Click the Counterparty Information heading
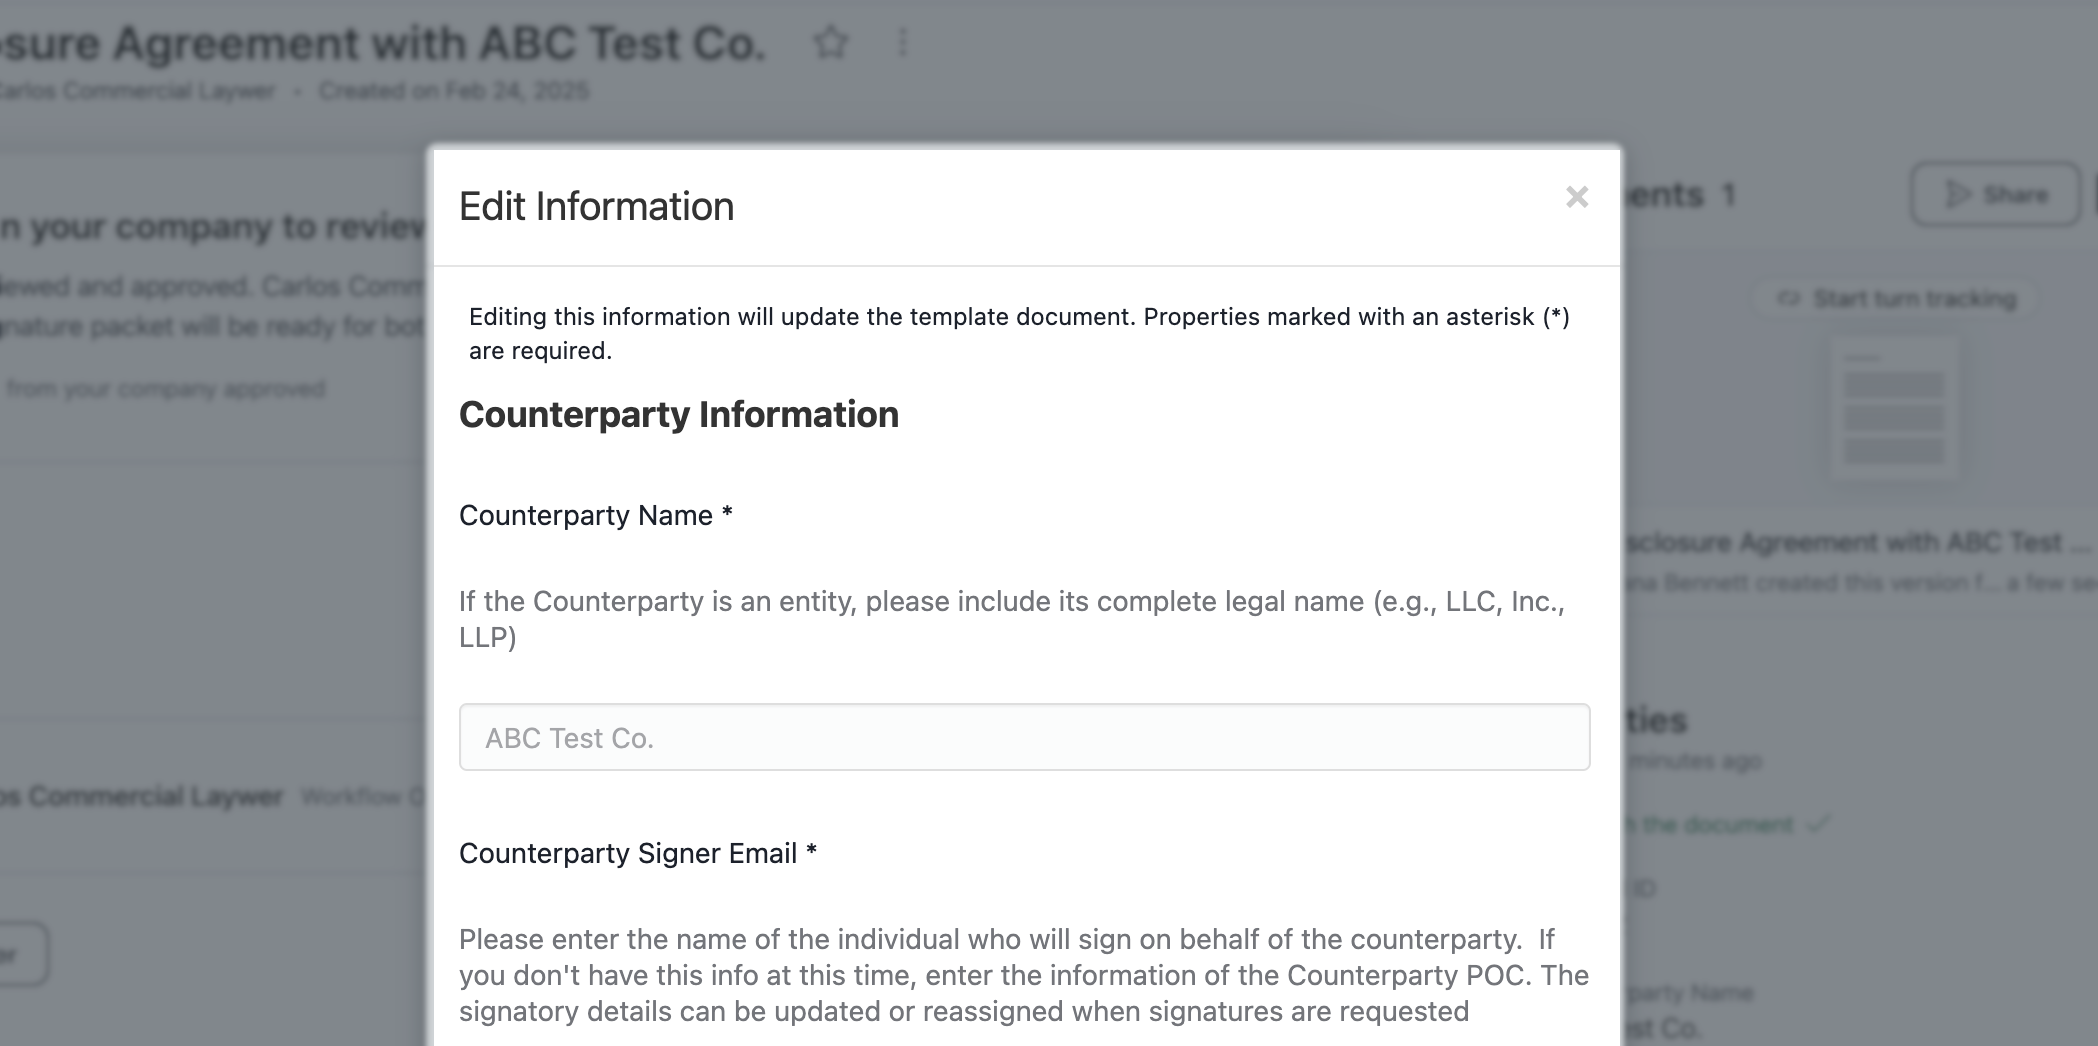Screen dimensions: 2098x1046 [x=679, y=414]
